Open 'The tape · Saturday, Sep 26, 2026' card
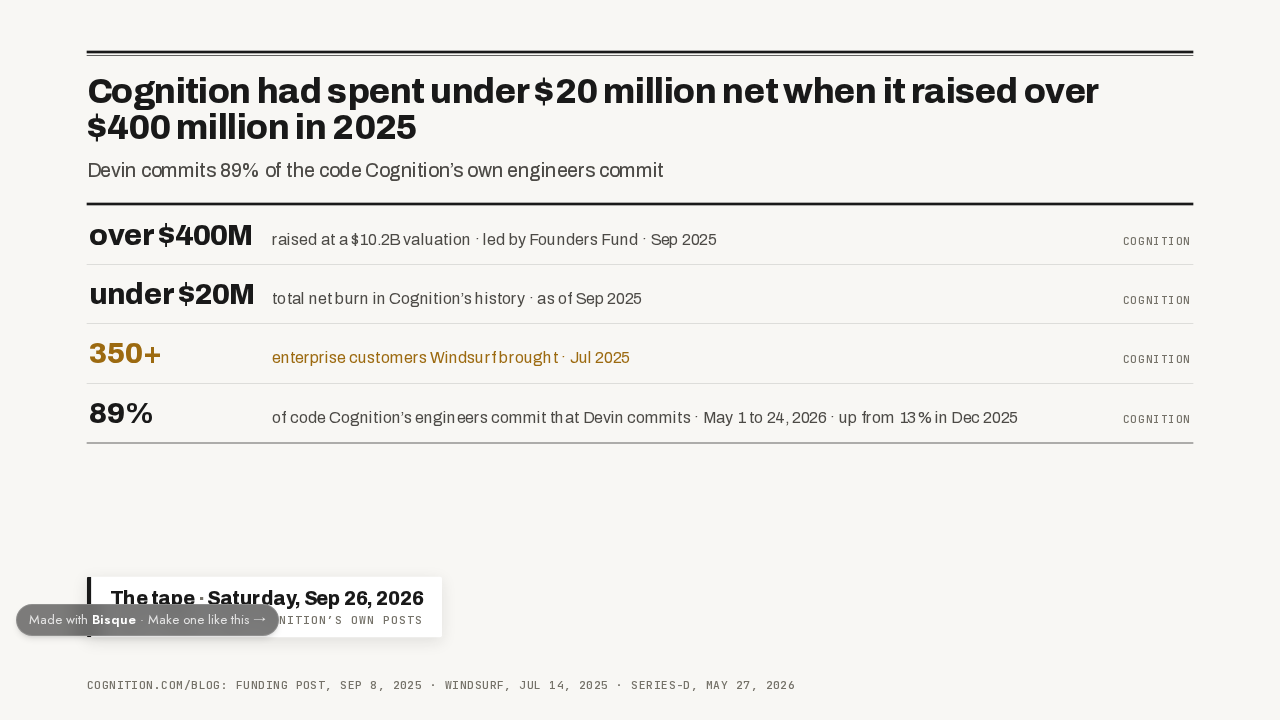 pos(264,606)
